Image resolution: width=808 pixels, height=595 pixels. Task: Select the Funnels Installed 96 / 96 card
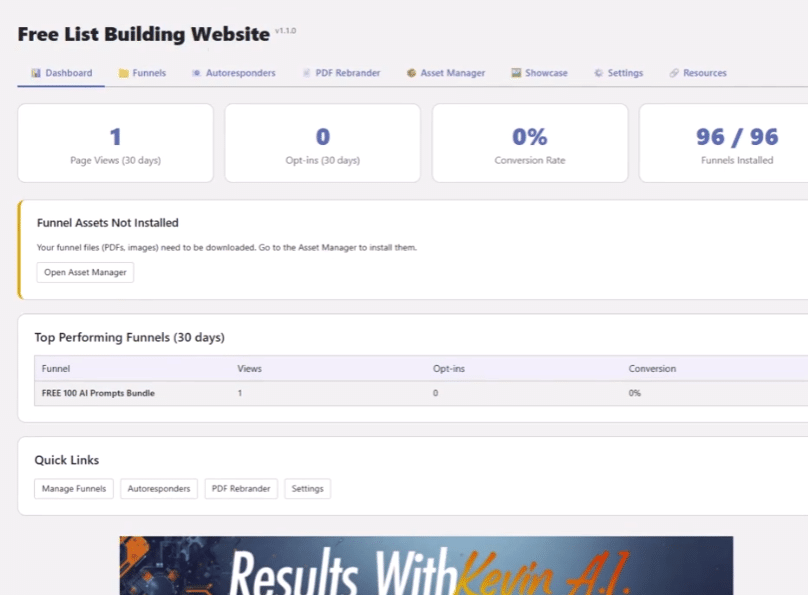pos(724,143)
